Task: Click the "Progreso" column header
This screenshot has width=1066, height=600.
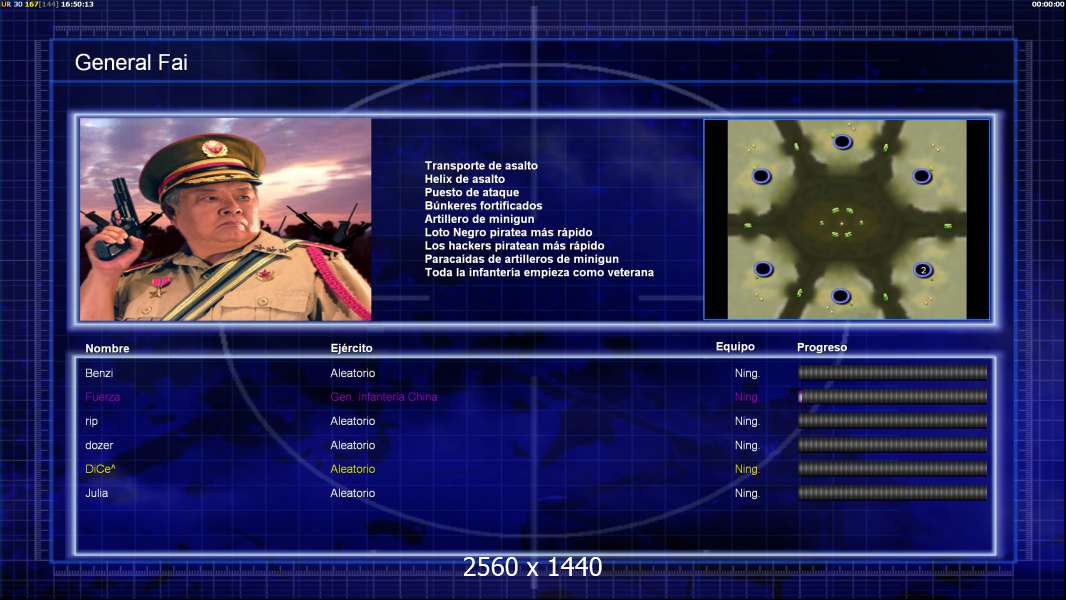Action: click(822, 347)
